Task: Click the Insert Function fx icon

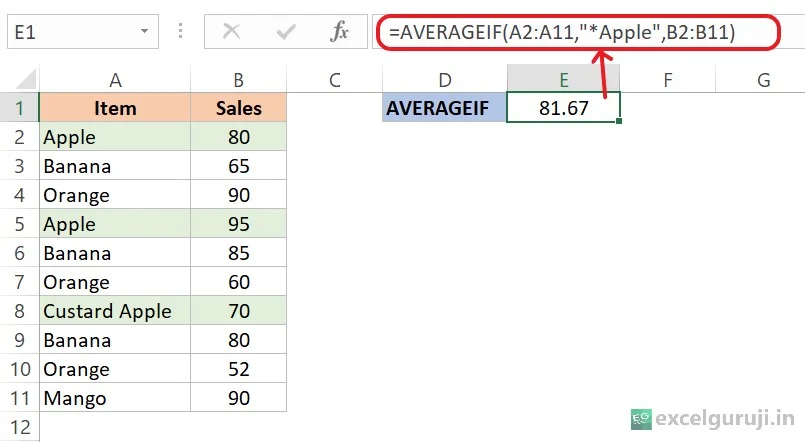Action: click(339, 32)
